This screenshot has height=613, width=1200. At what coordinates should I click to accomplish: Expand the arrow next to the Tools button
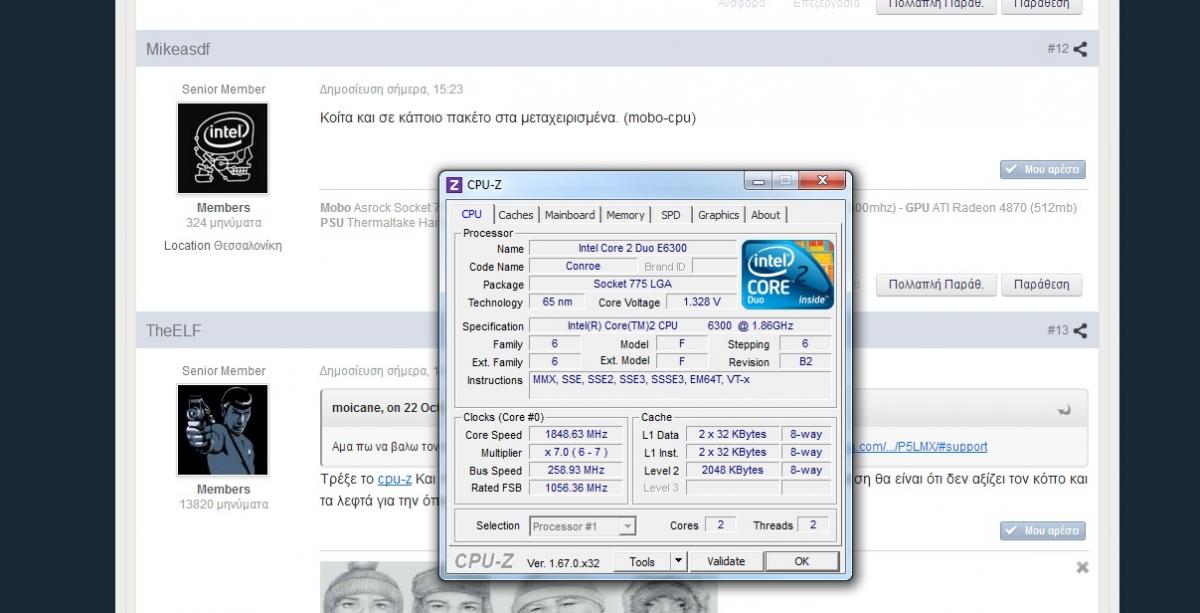tap(679, 561)
